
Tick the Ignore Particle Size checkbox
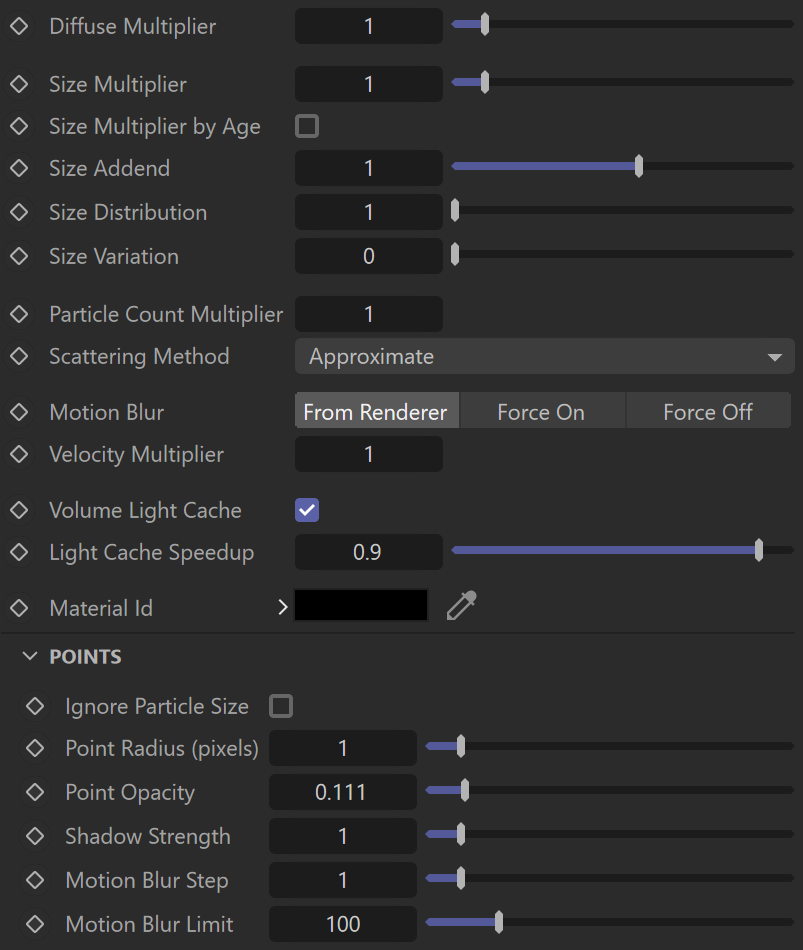tap(281, 706)
